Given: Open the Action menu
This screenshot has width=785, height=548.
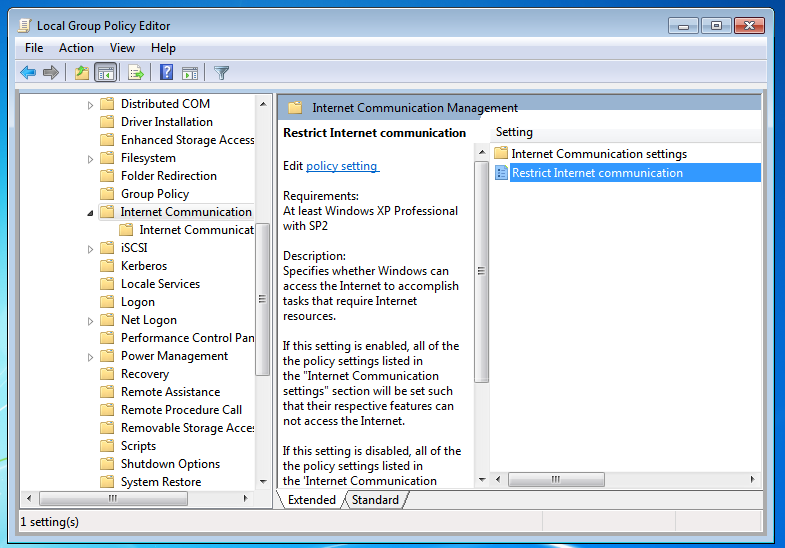Looking at the screenshot, I should point(76,48).
